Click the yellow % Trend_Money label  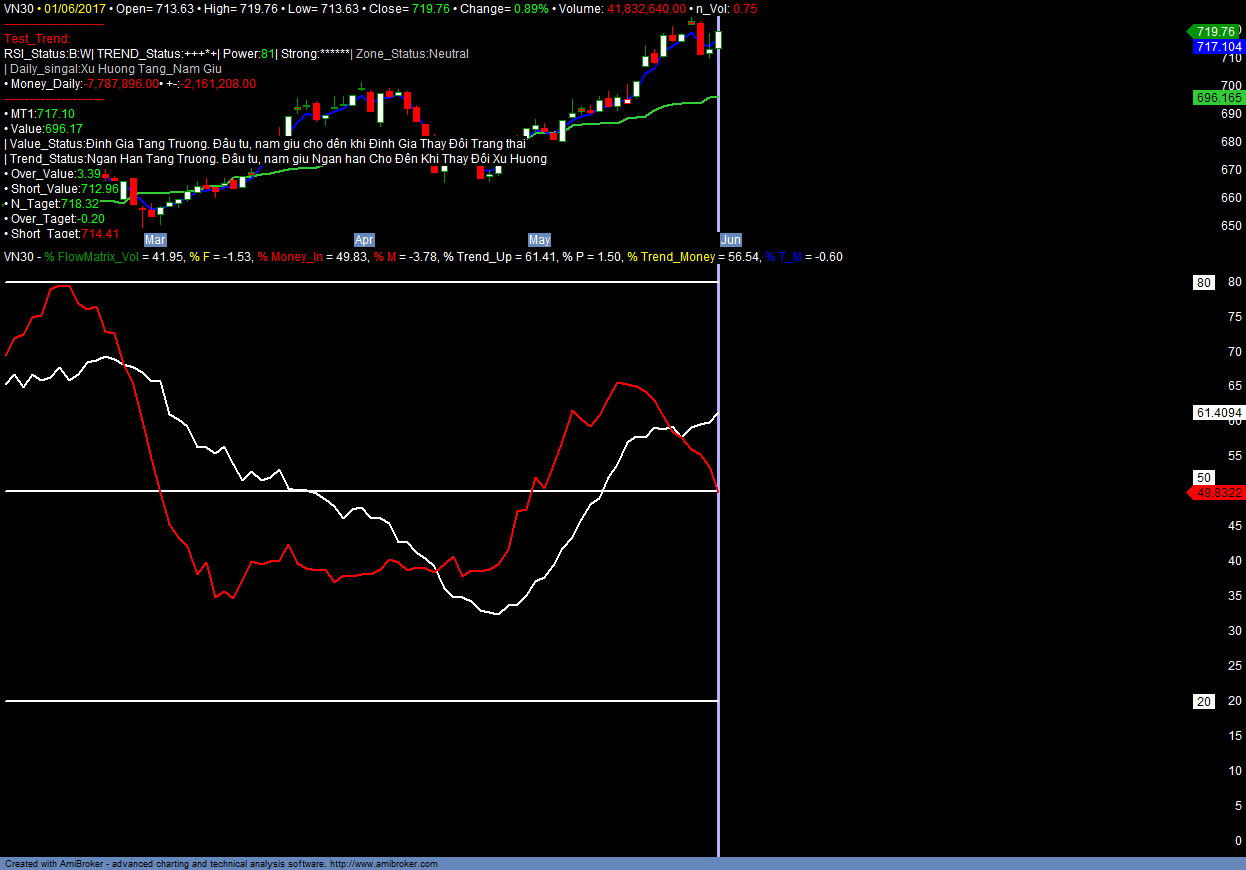click(x=671, y=257)
